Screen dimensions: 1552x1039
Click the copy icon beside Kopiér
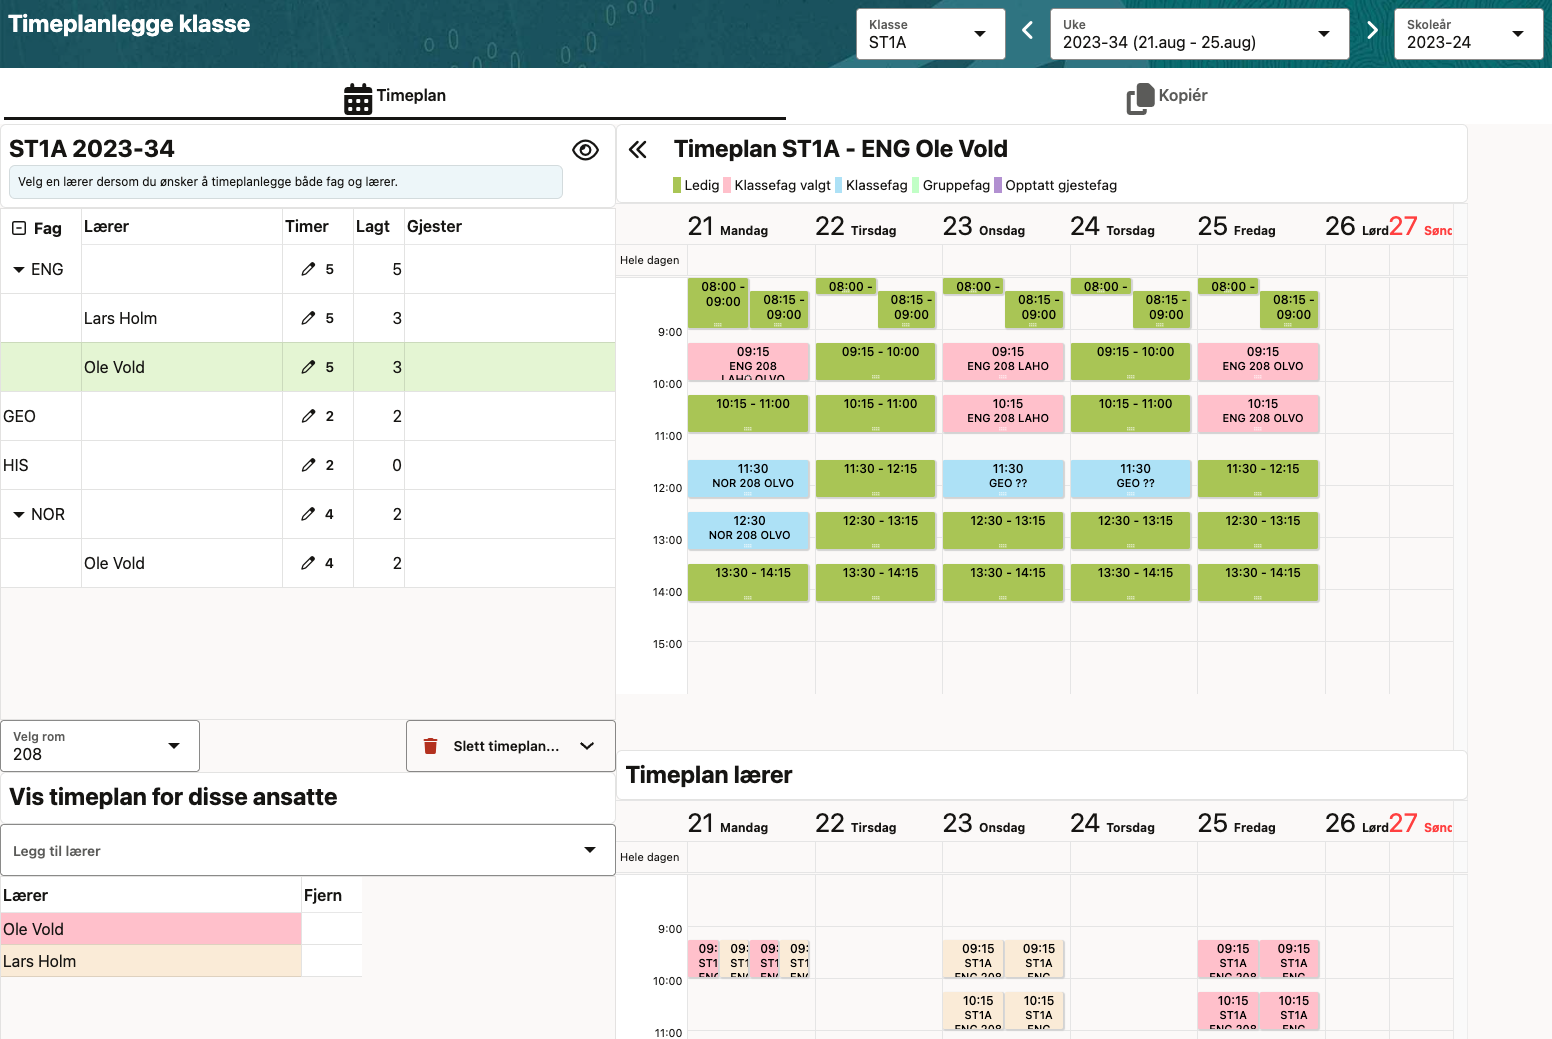click(x=1140, y=98)
